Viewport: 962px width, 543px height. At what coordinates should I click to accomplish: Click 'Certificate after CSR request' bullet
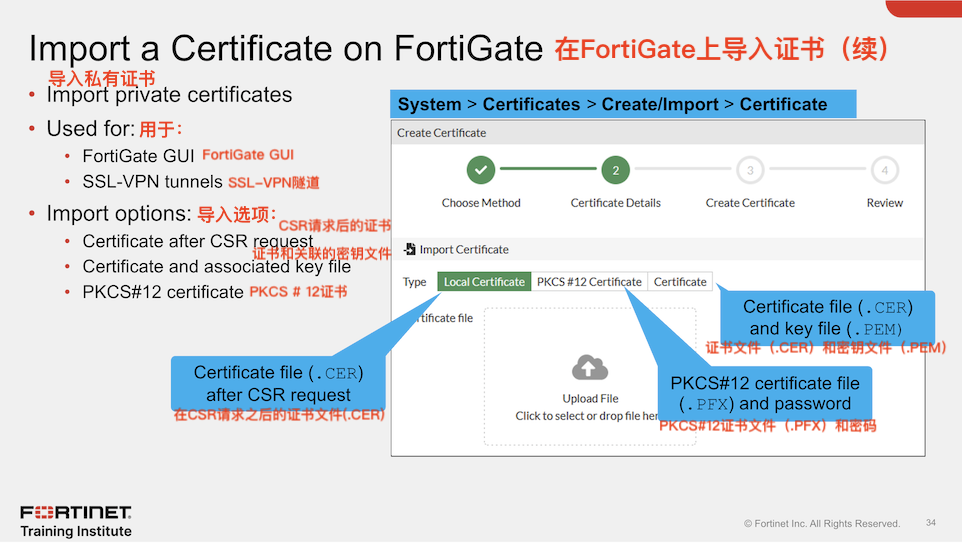[198, 241]
